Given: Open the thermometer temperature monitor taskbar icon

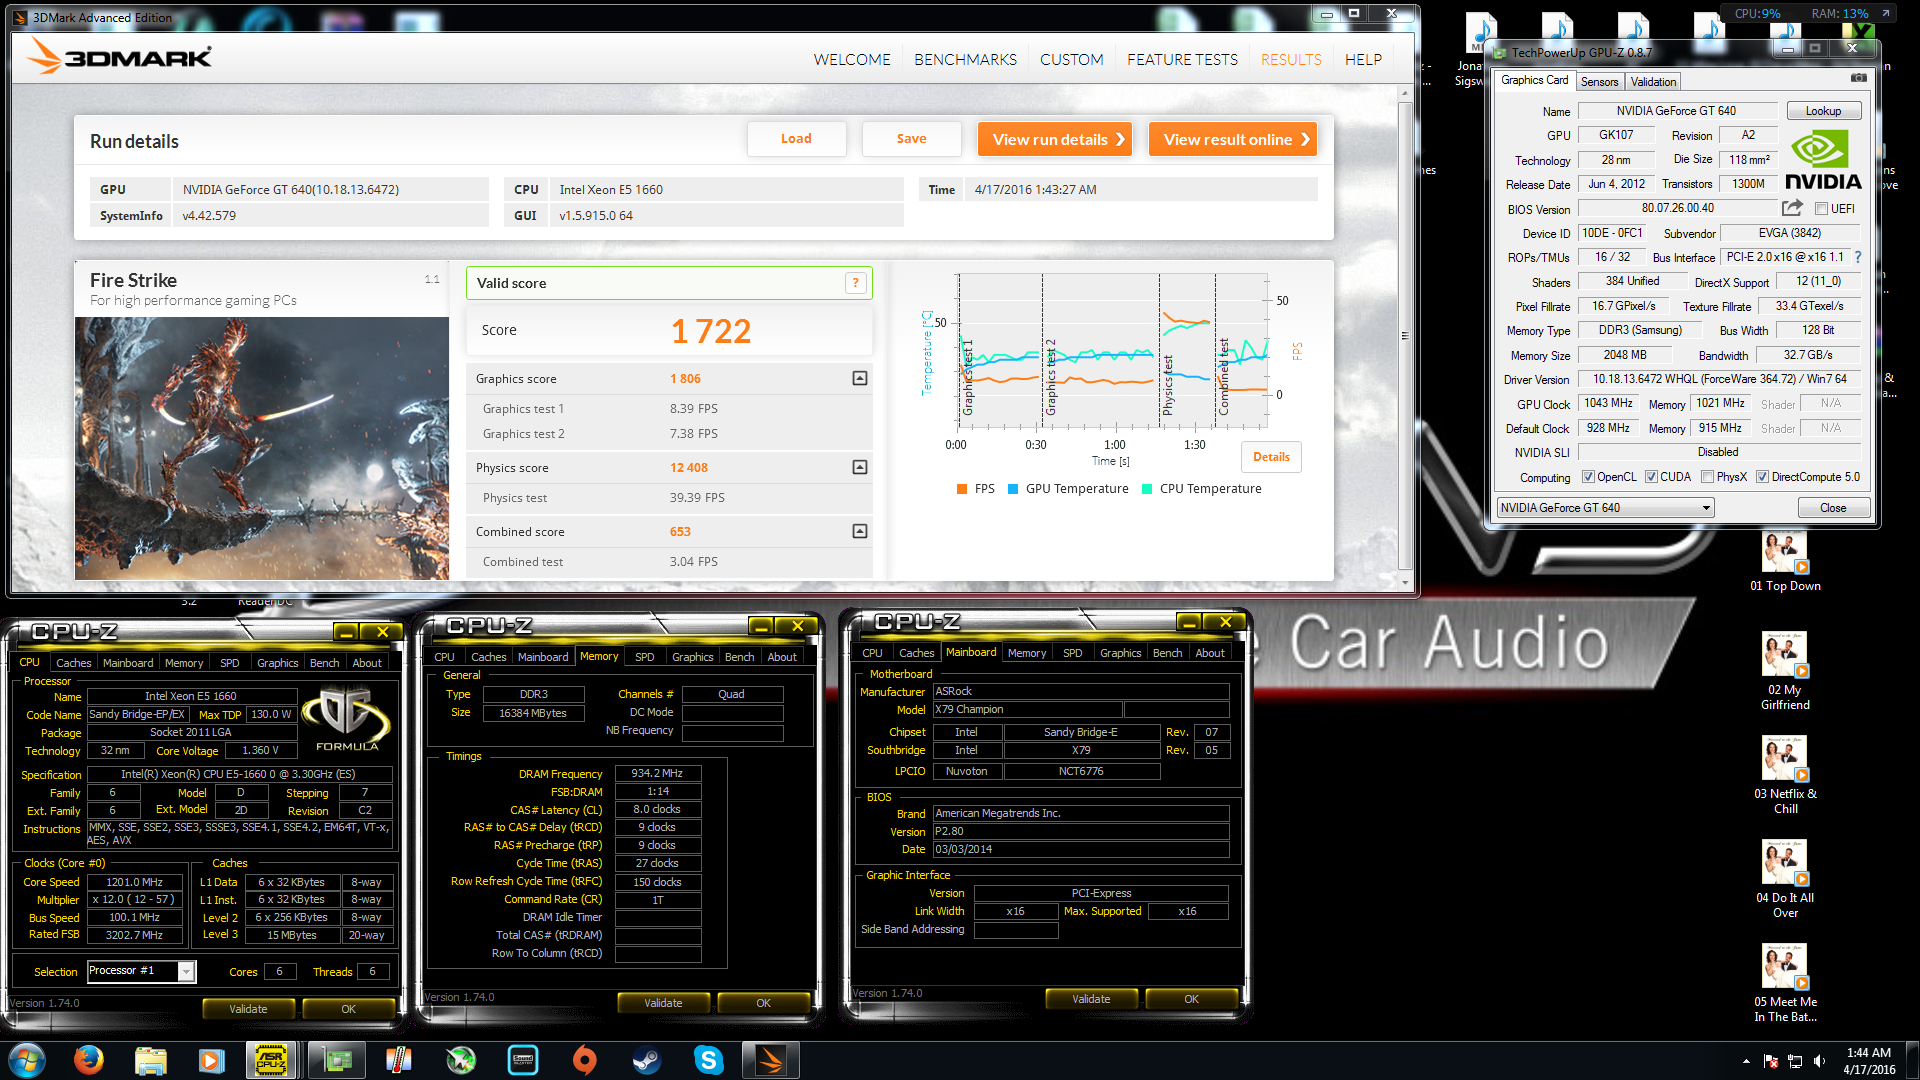Looking at the screenshot, I should click(x=399, y=1060).
